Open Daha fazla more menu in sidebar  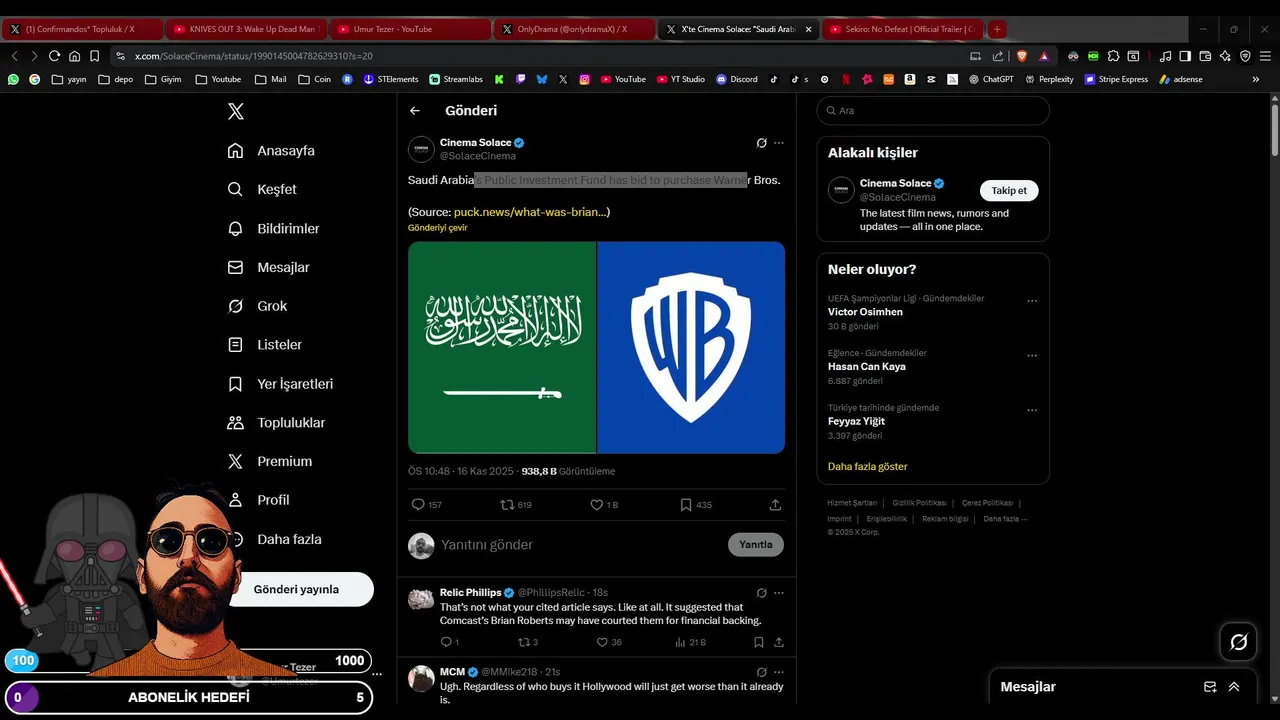tap(274, 540)
